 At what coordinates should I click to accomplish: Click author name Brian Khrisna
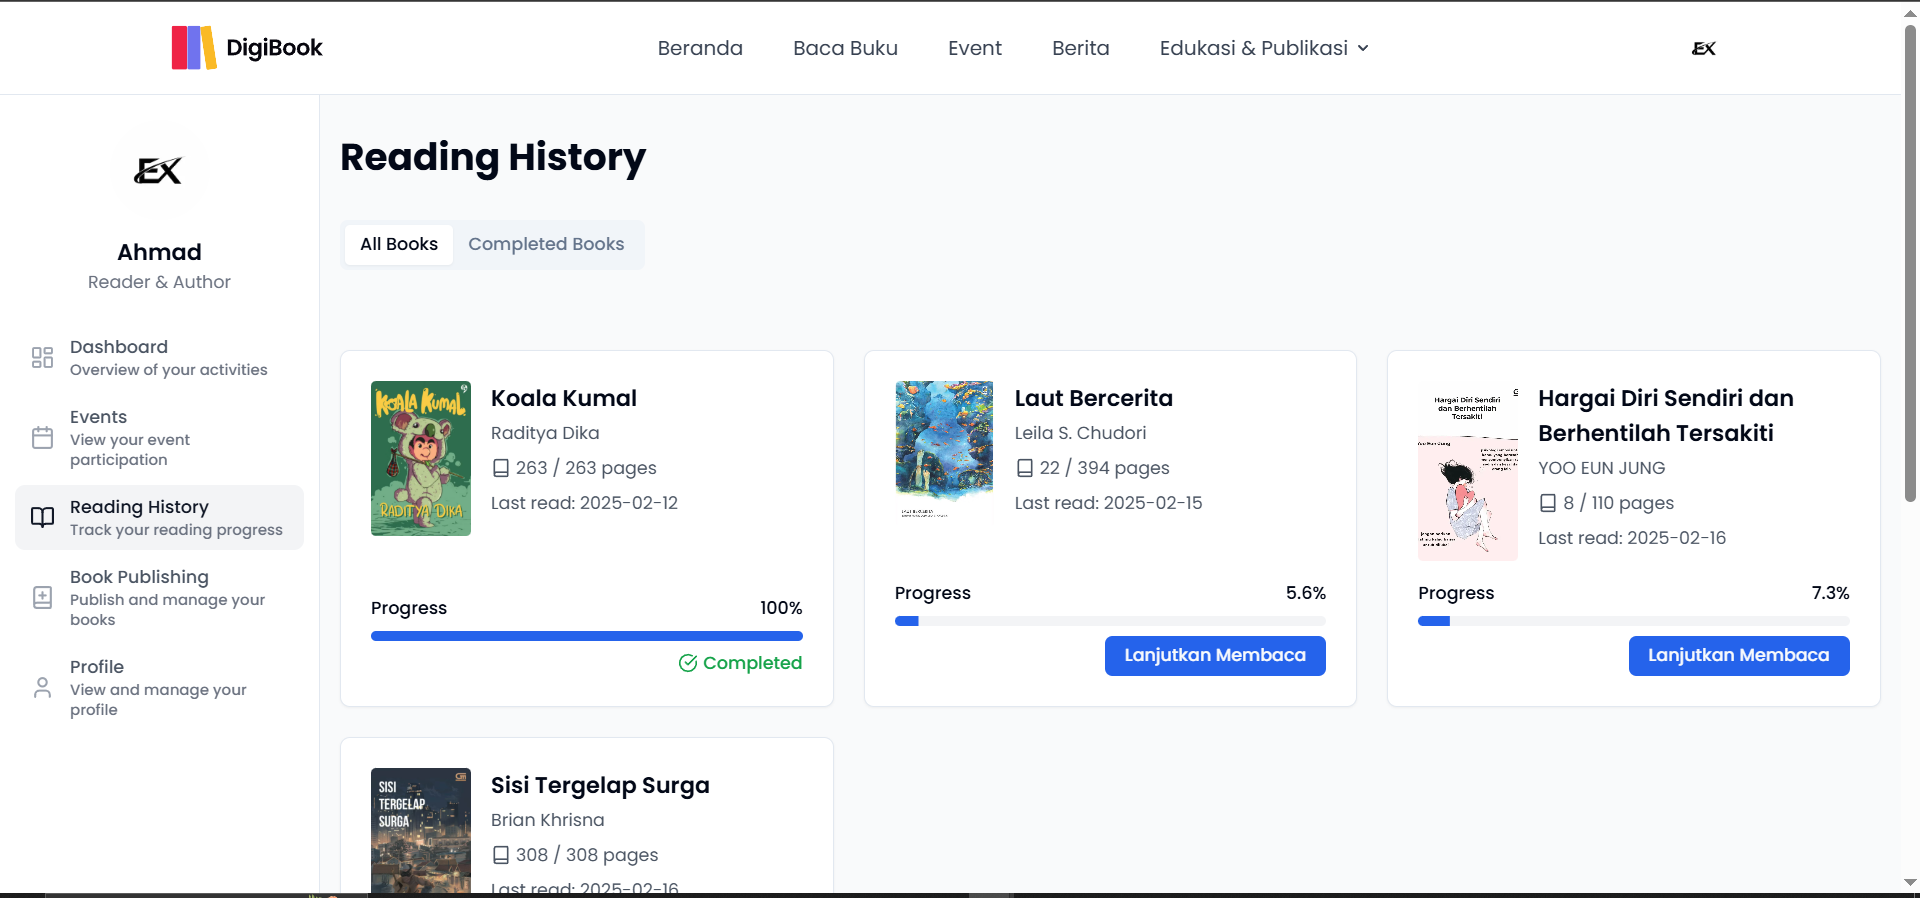pos(548,820)
